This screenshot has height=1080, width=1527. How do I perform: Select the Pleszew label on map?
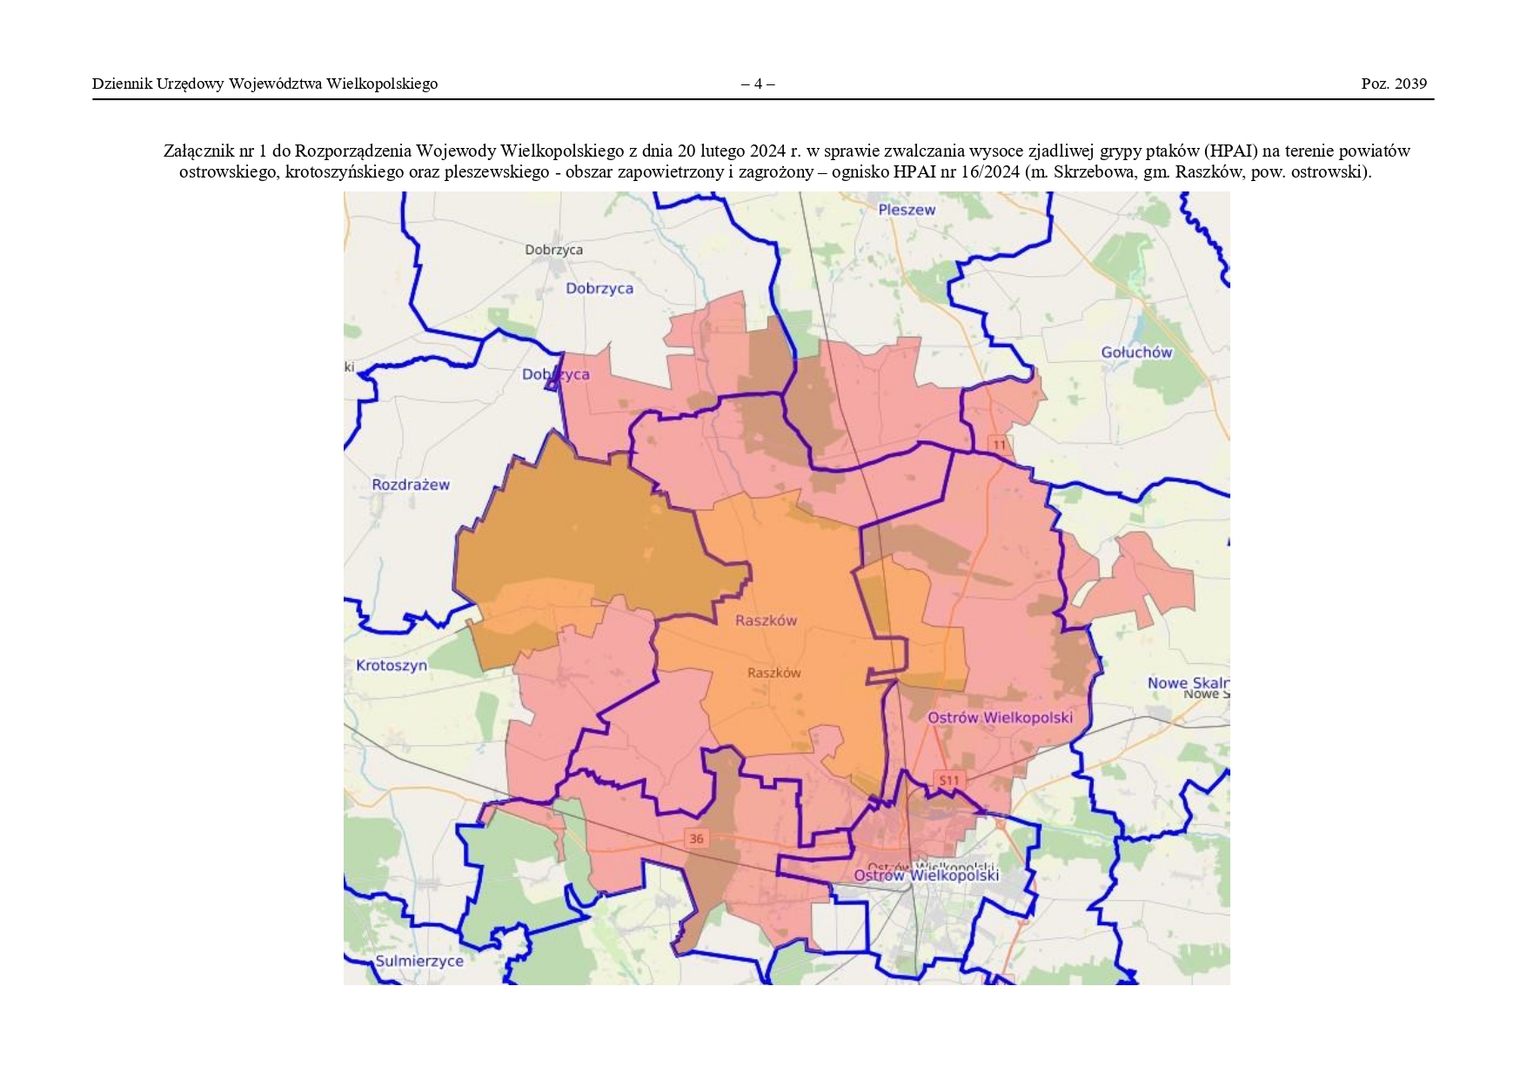(x=906, y=210)
